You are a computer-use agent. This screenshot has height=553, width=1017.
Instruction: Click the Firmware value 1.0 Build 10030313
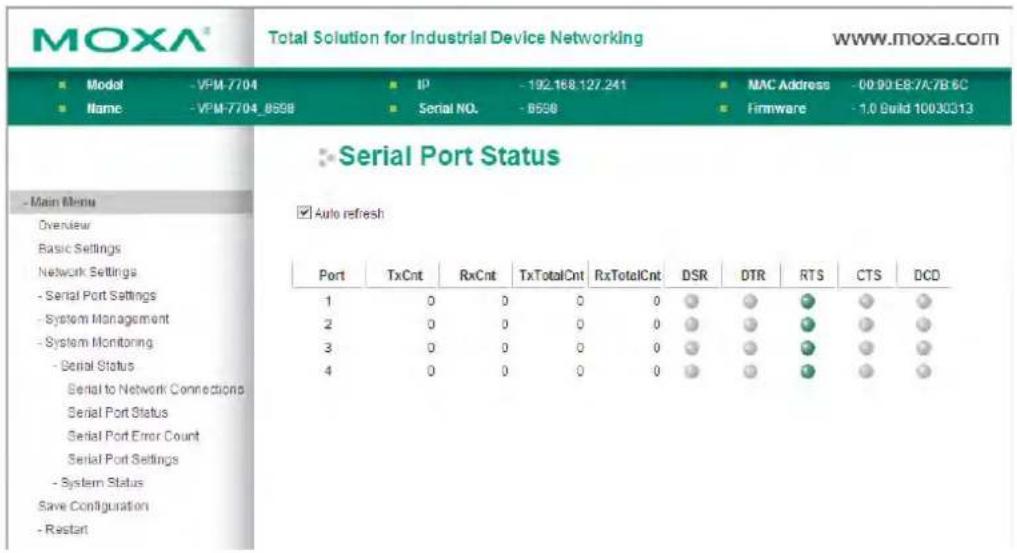(916, 108)
